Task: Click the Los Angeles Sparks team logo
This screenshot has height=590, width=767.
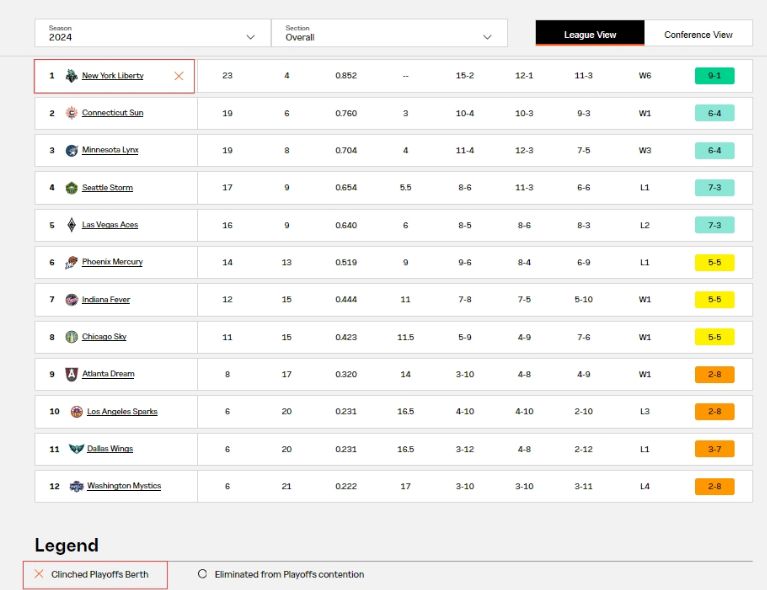Action: click(76, 411)
